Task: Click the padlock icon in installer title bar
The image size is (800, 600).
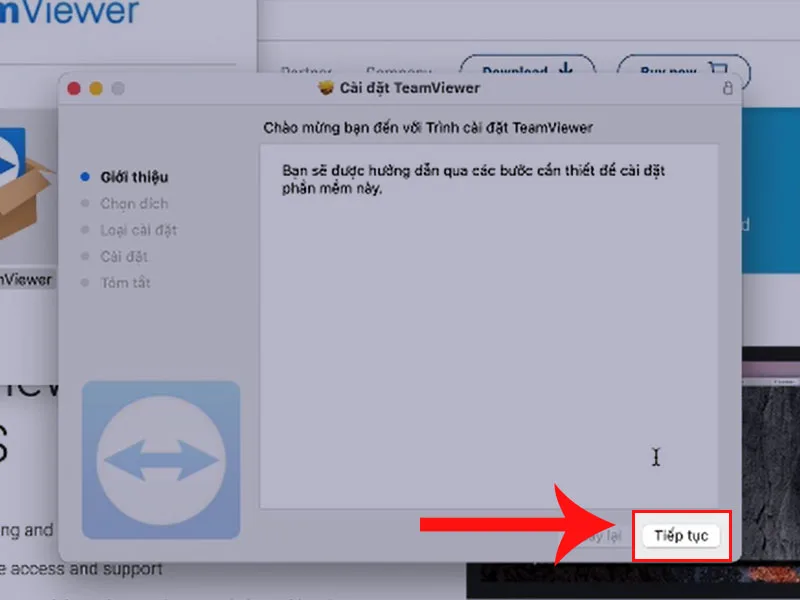Action: (728, 88)
